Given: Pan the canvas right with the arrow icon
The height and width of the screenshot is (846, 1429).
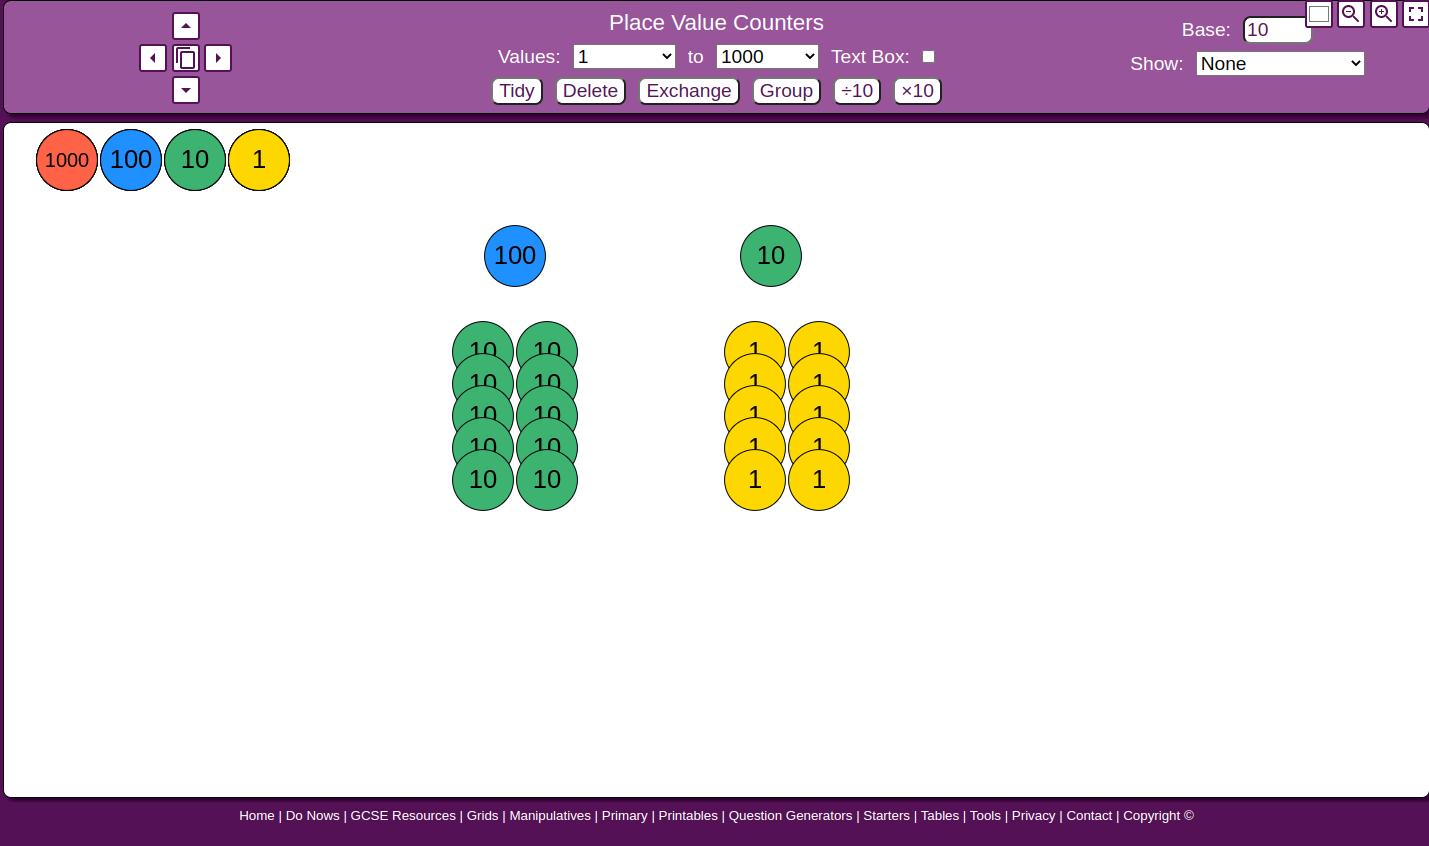Looking at the screenshot, I should [x=217, y=57].
